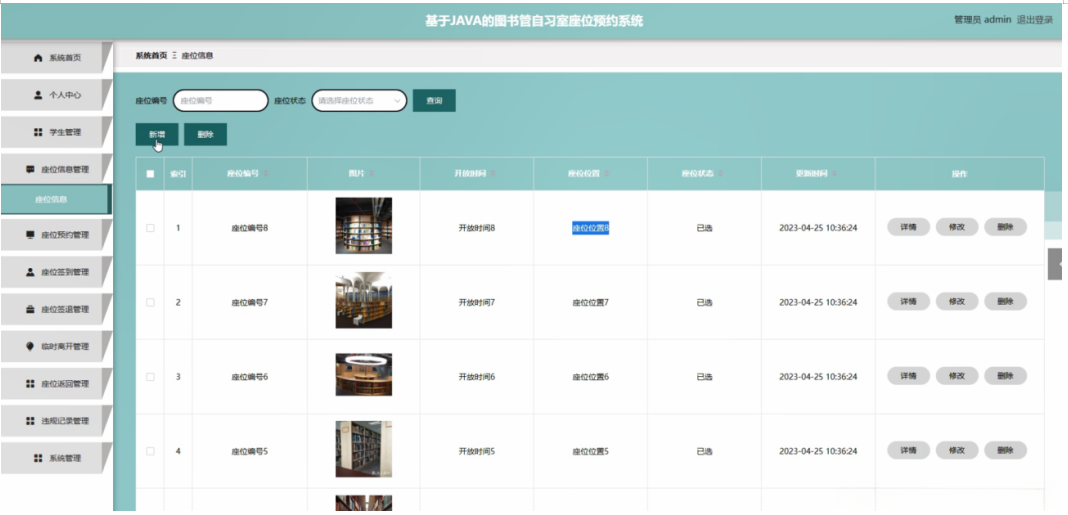
Task: Open the thumbnail image for 座位编号8
Action: [364, 225]
